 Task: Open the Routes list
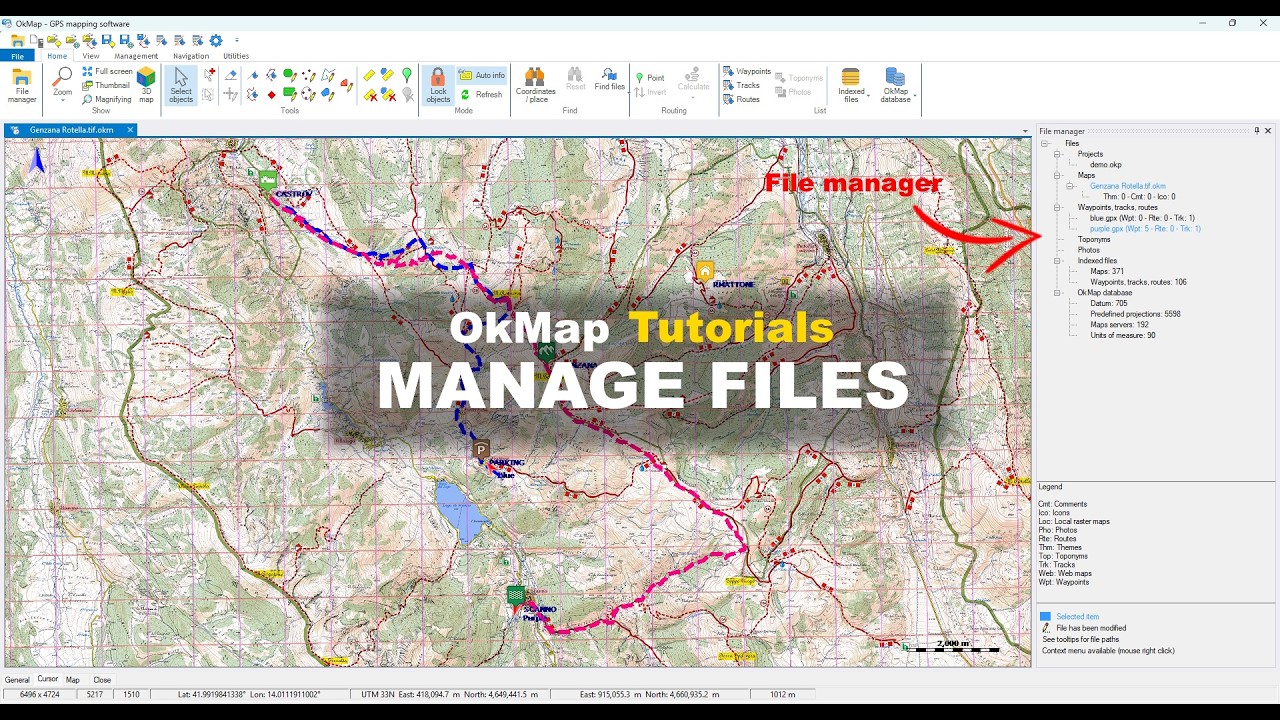click(741, 99)
